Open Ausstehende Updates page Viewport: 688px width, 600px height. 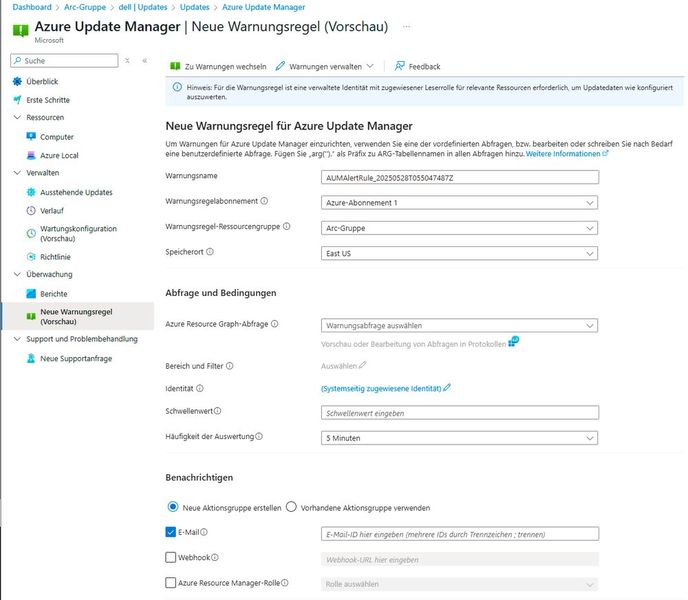(76, 192)
